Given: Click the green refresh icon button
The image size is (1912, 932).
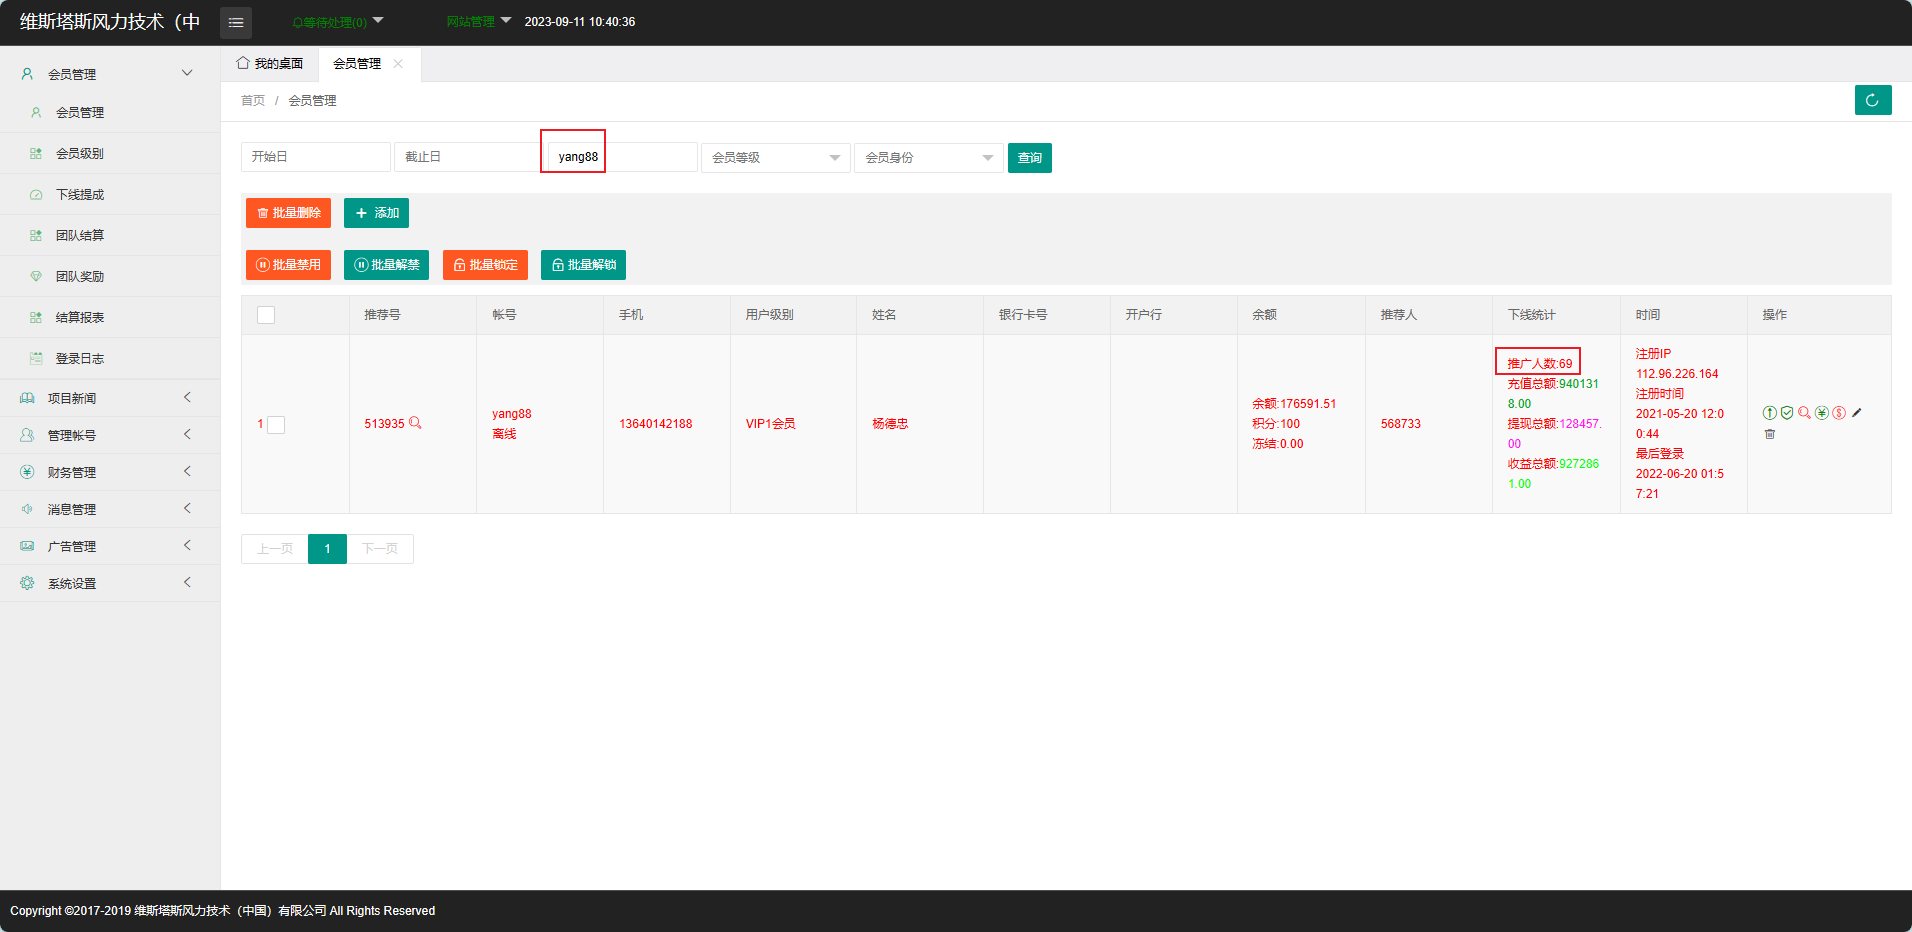Looking at the screenshot, I should [x=1872, y=100].
